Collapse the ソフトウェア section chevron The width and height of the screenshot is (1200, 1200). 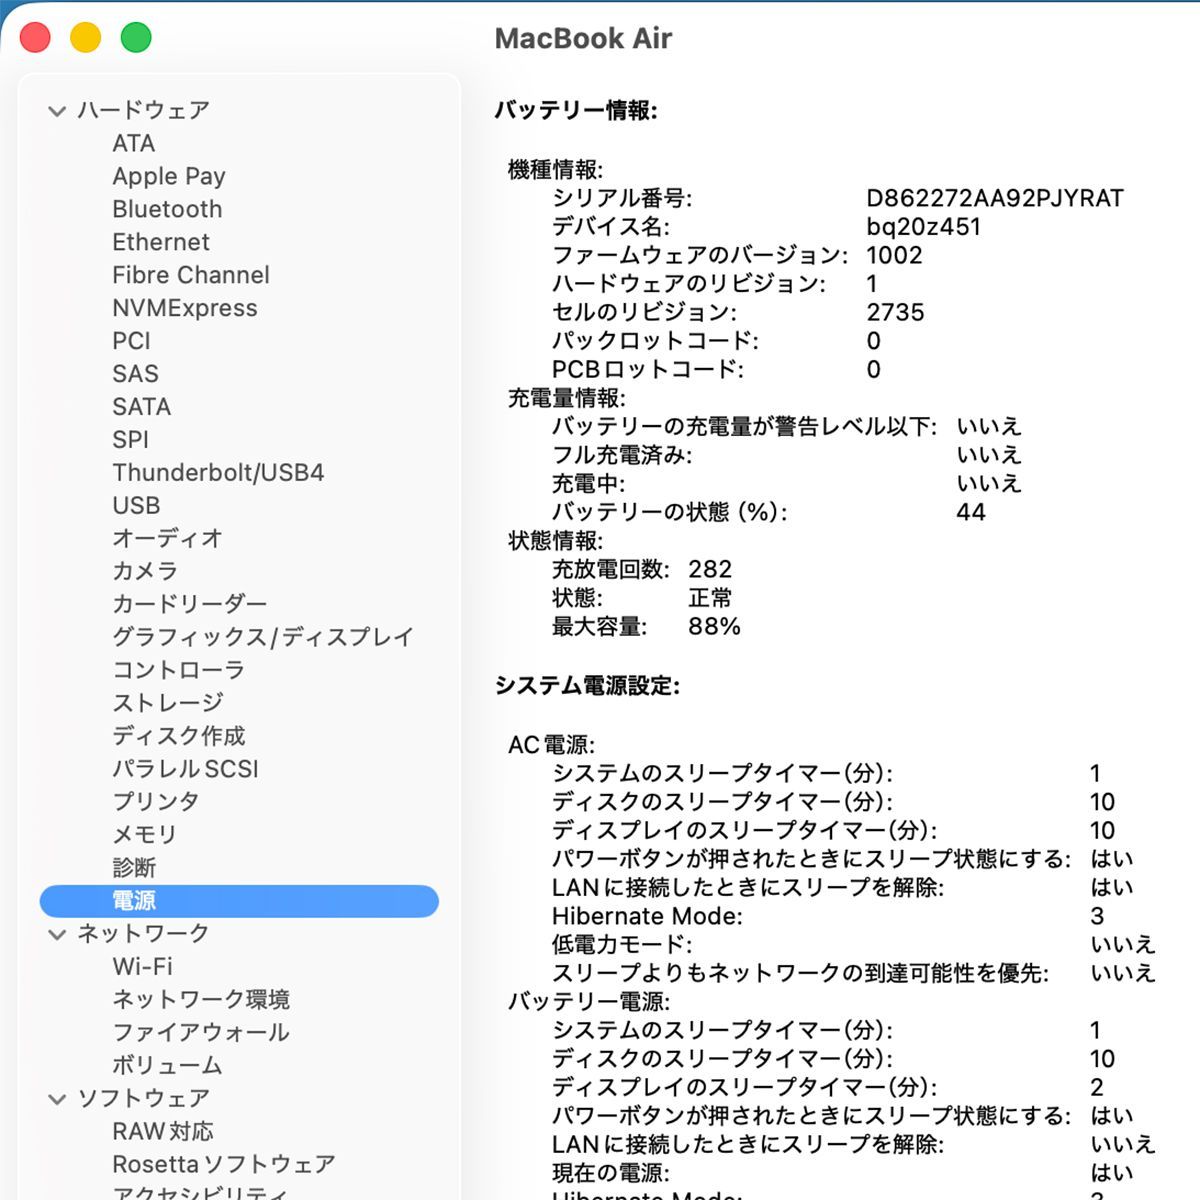(57, 1099)
